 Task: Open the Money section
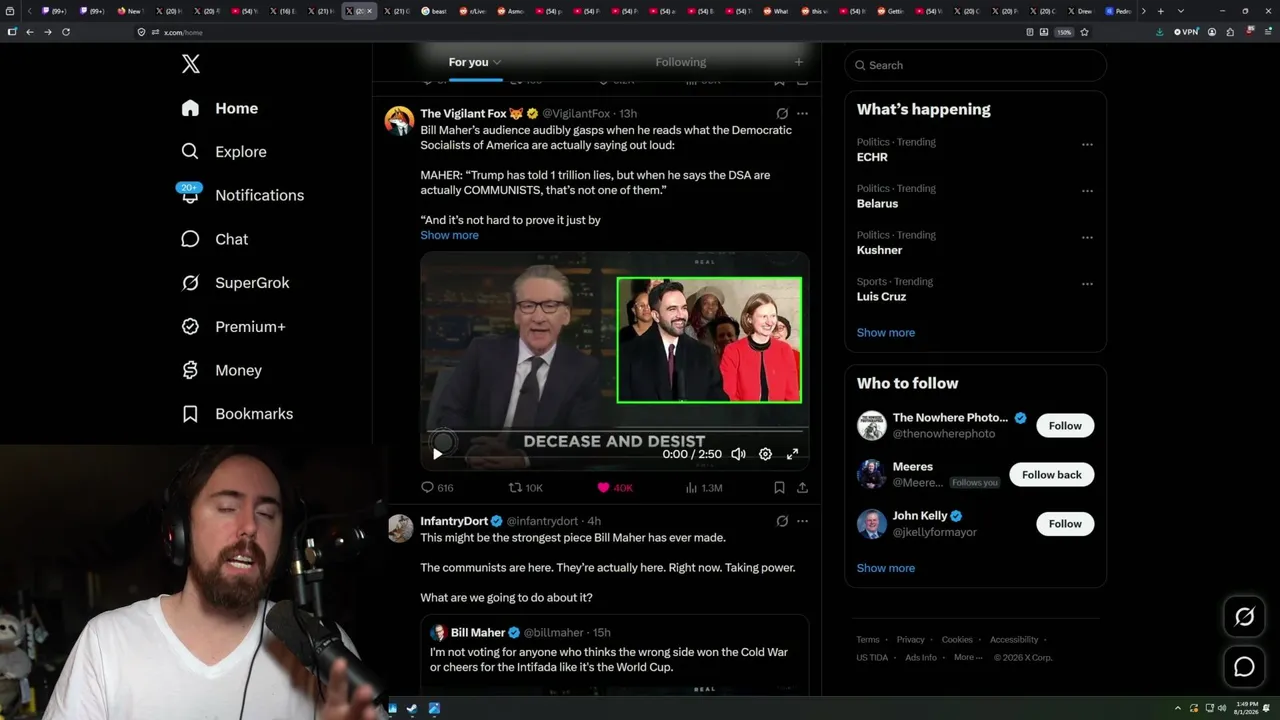(x=221, y=370)
